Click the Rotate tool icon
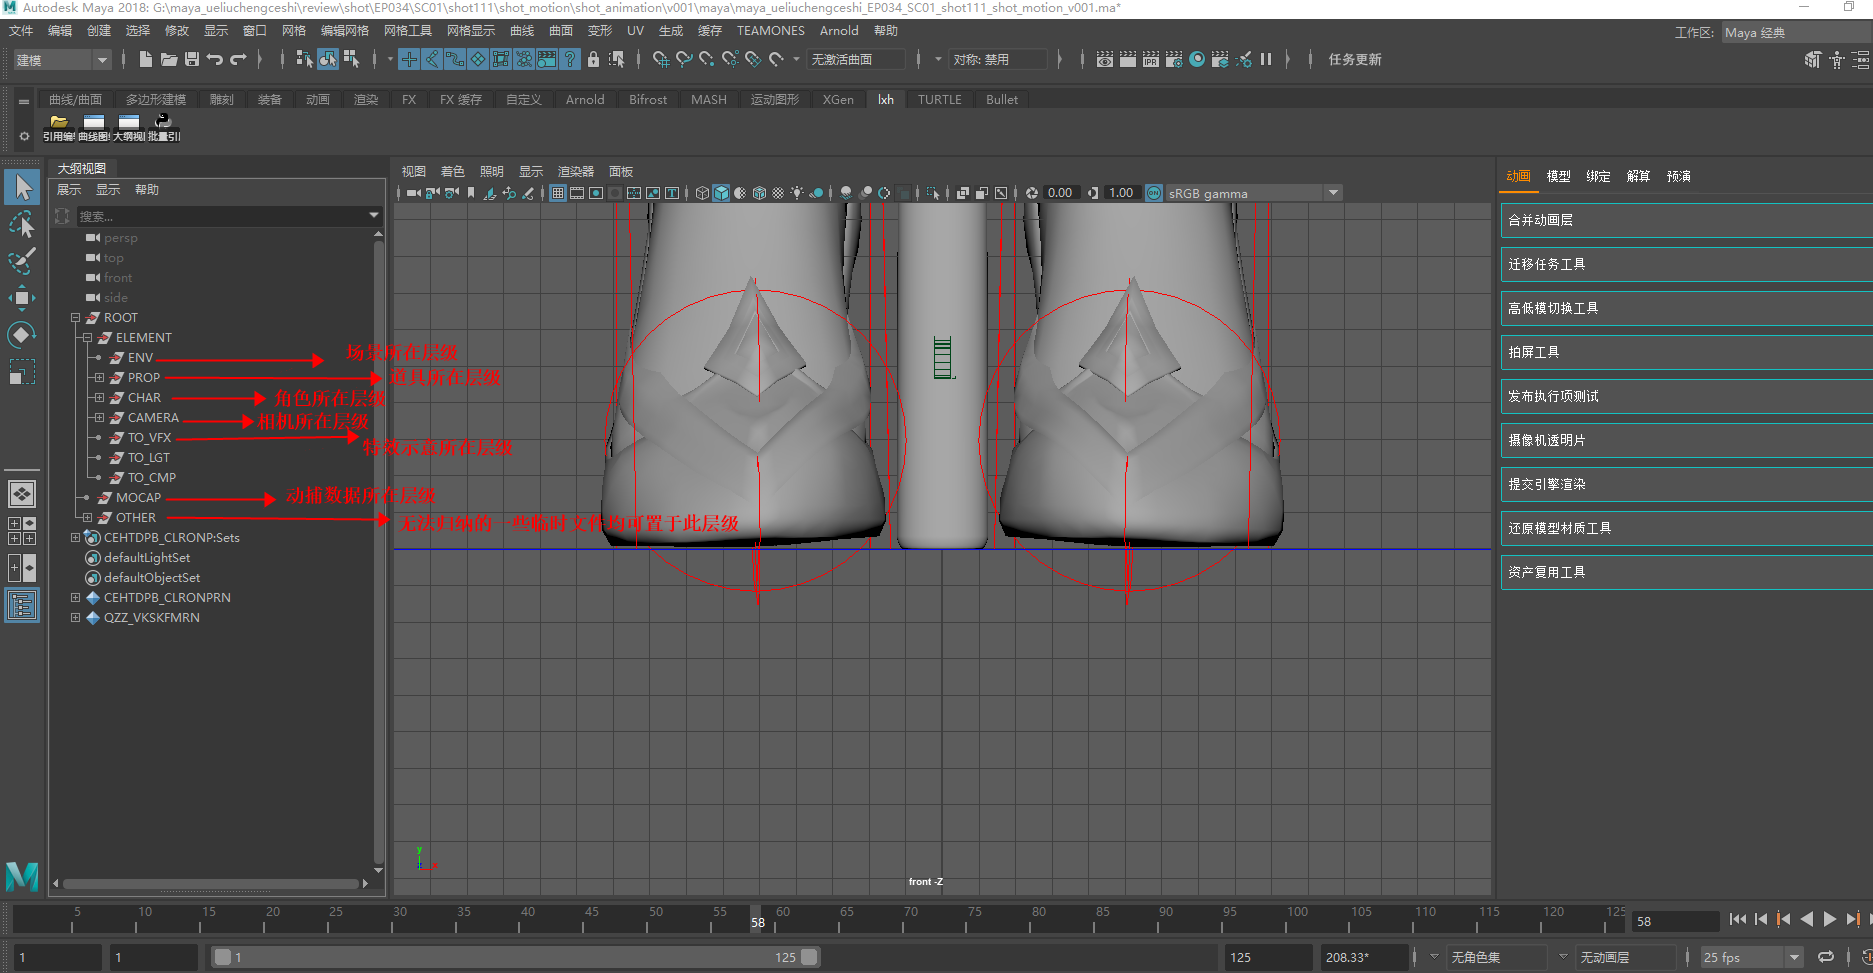The width and height of the screenshot is (1873, 973). 22,334
